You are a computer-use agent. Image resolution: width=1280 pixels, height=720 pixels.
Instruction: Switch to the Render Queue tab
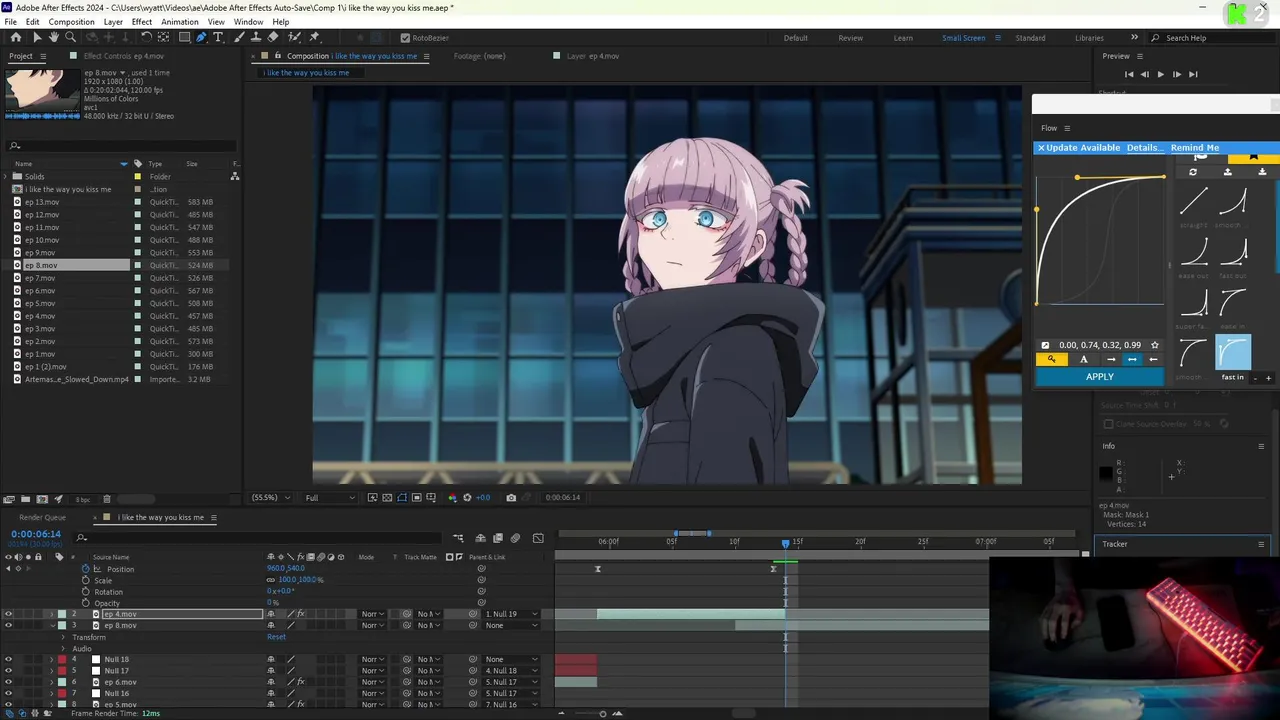click(x=43, y=518)
